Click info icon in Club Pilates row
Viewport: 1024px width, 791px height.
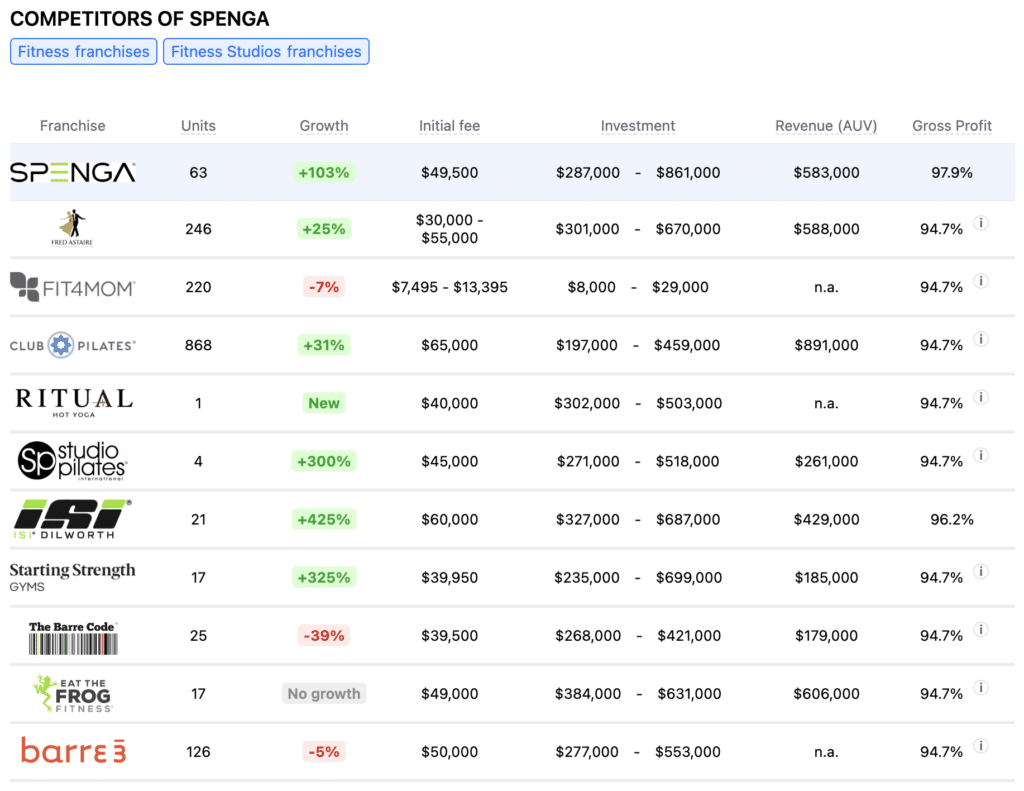pos(980,339)
